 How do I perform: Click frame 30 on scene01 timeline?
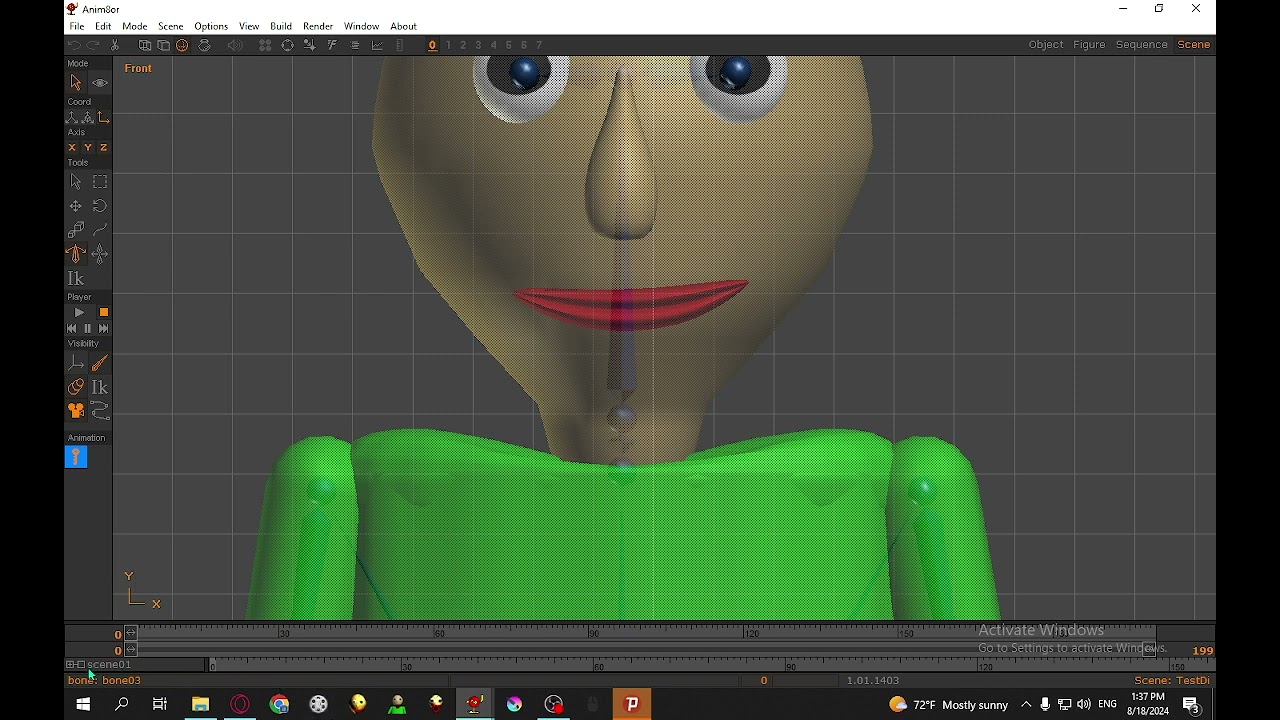(407, 666)
